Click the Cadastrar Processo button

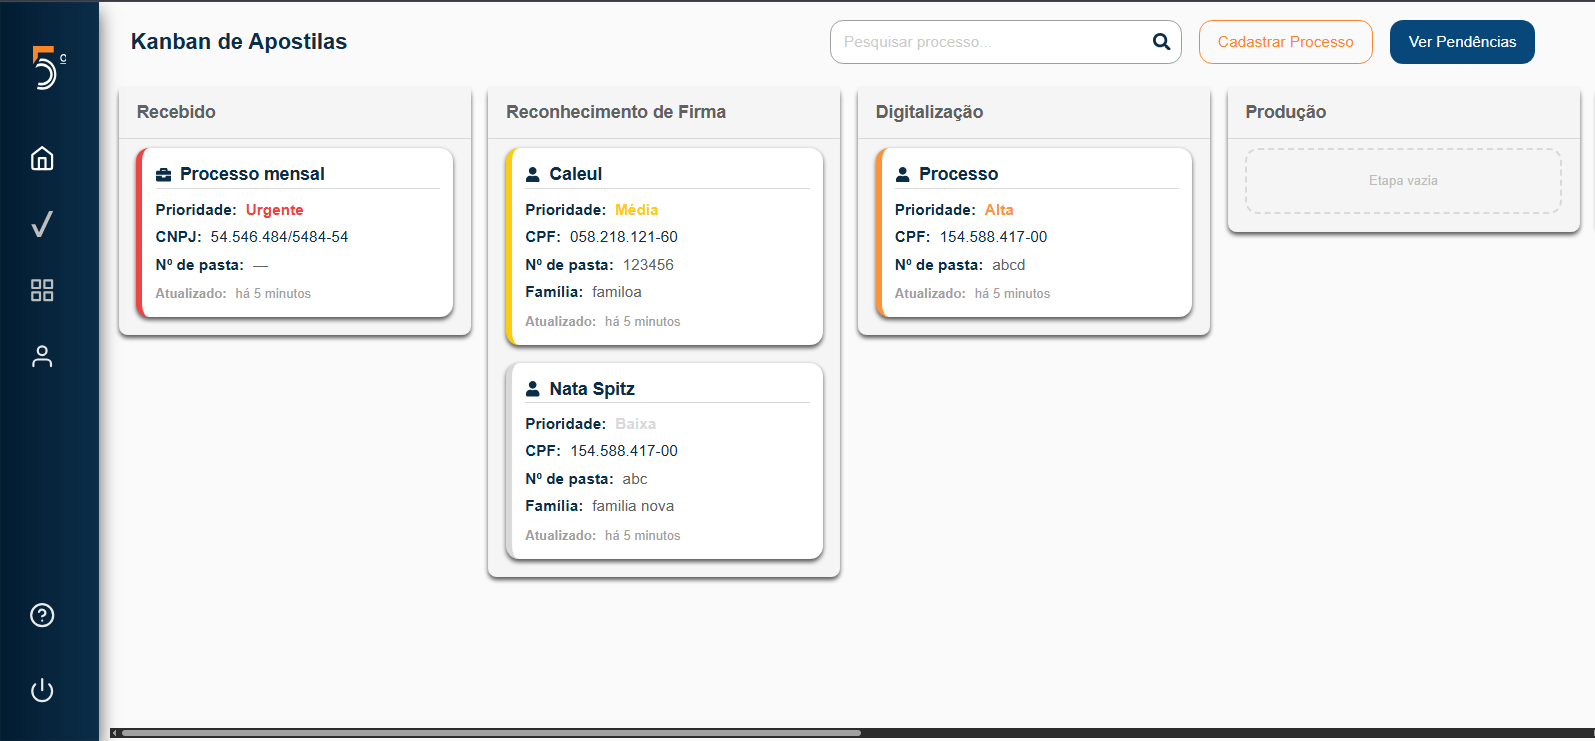(1285, 42)
